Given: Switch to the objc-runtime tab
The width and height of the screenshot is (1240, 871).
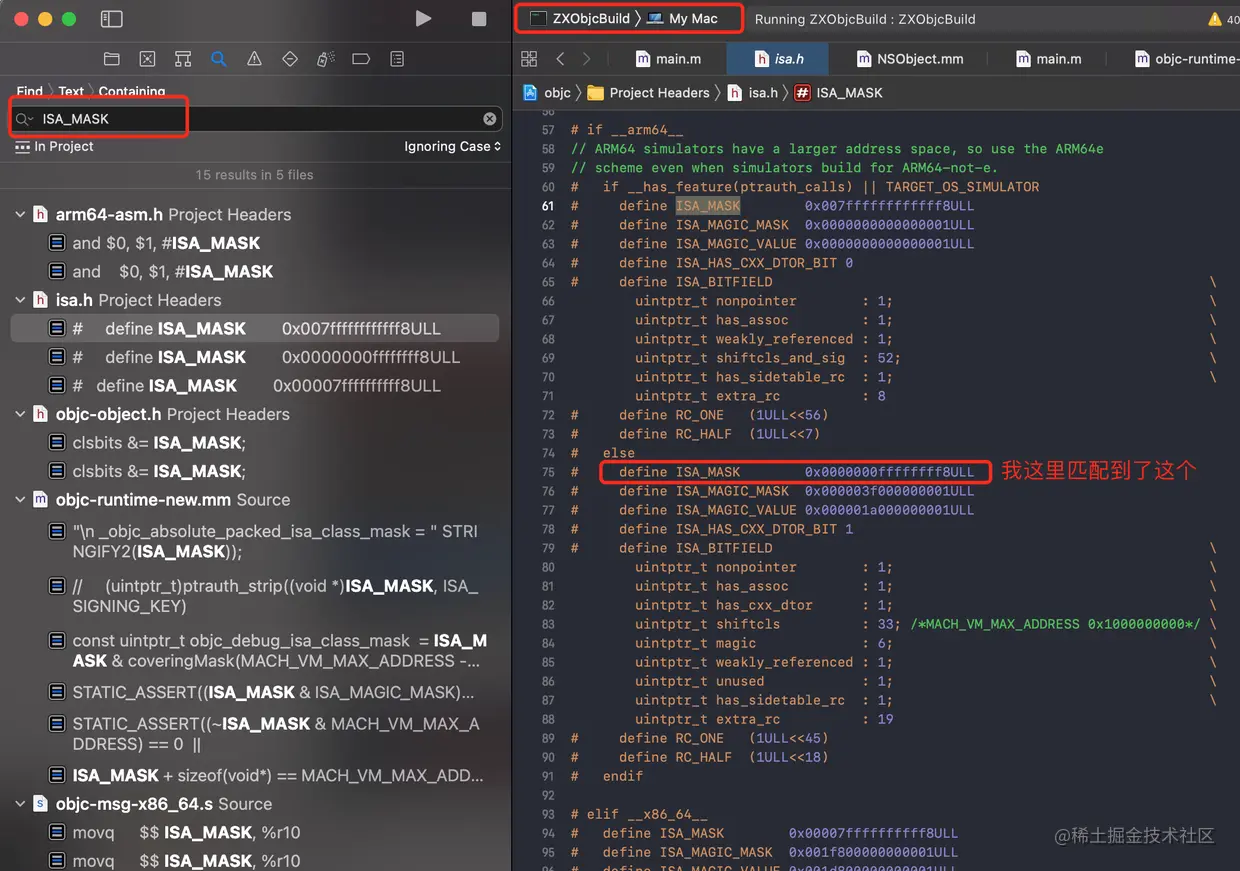Looking at the screenshot, I should click(x=1186, y=59).
